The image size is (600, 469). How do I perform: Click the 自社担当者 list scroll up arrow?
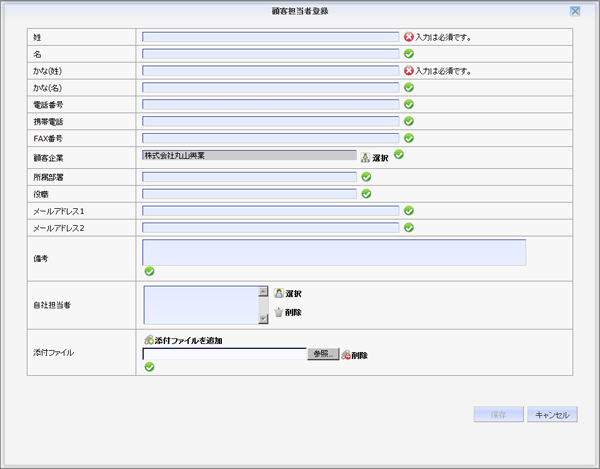[x=263, y=291]
